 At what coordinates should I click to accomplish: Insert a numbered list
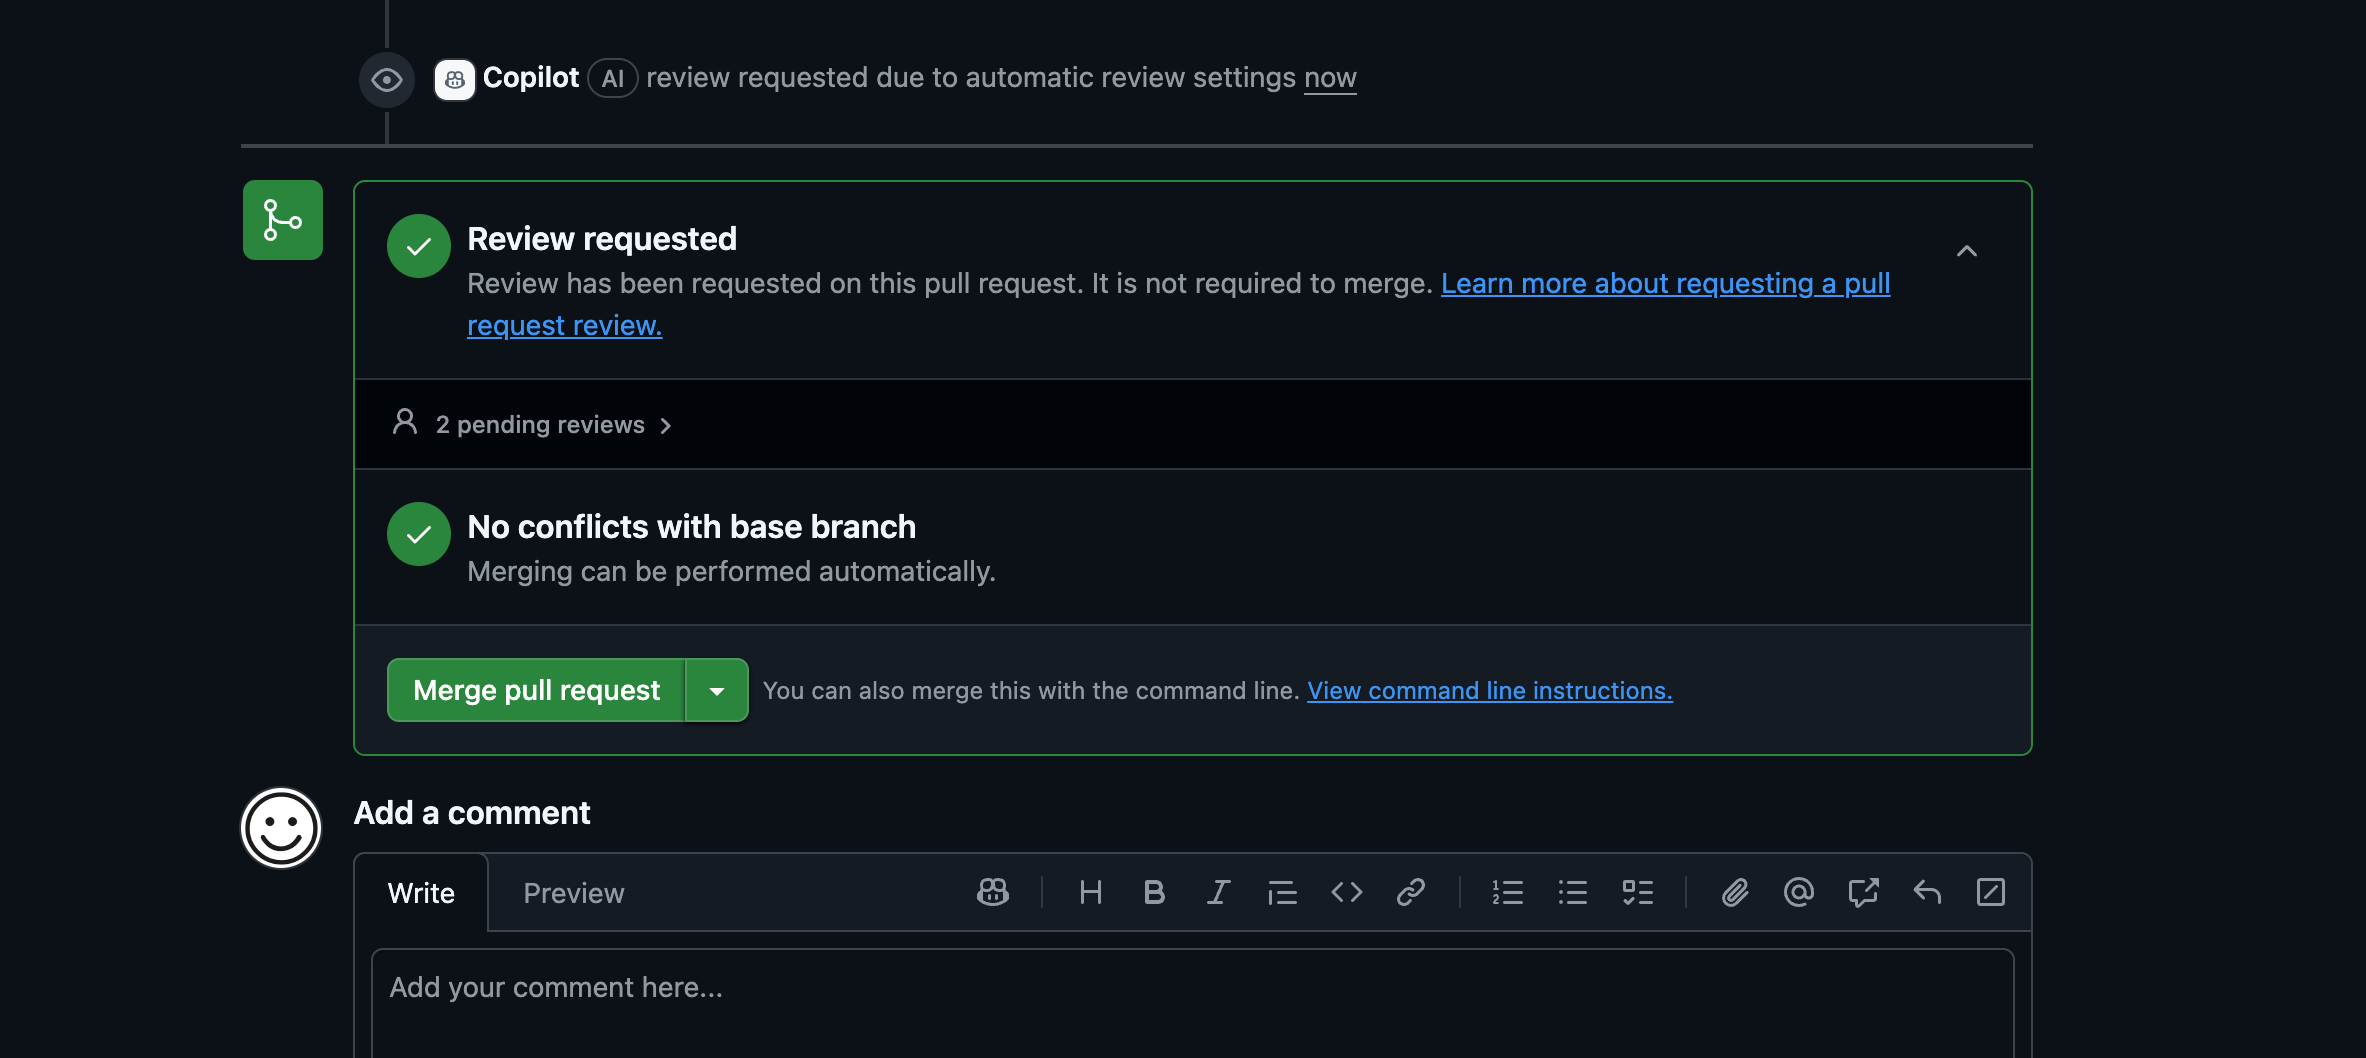coord(1507,892)
